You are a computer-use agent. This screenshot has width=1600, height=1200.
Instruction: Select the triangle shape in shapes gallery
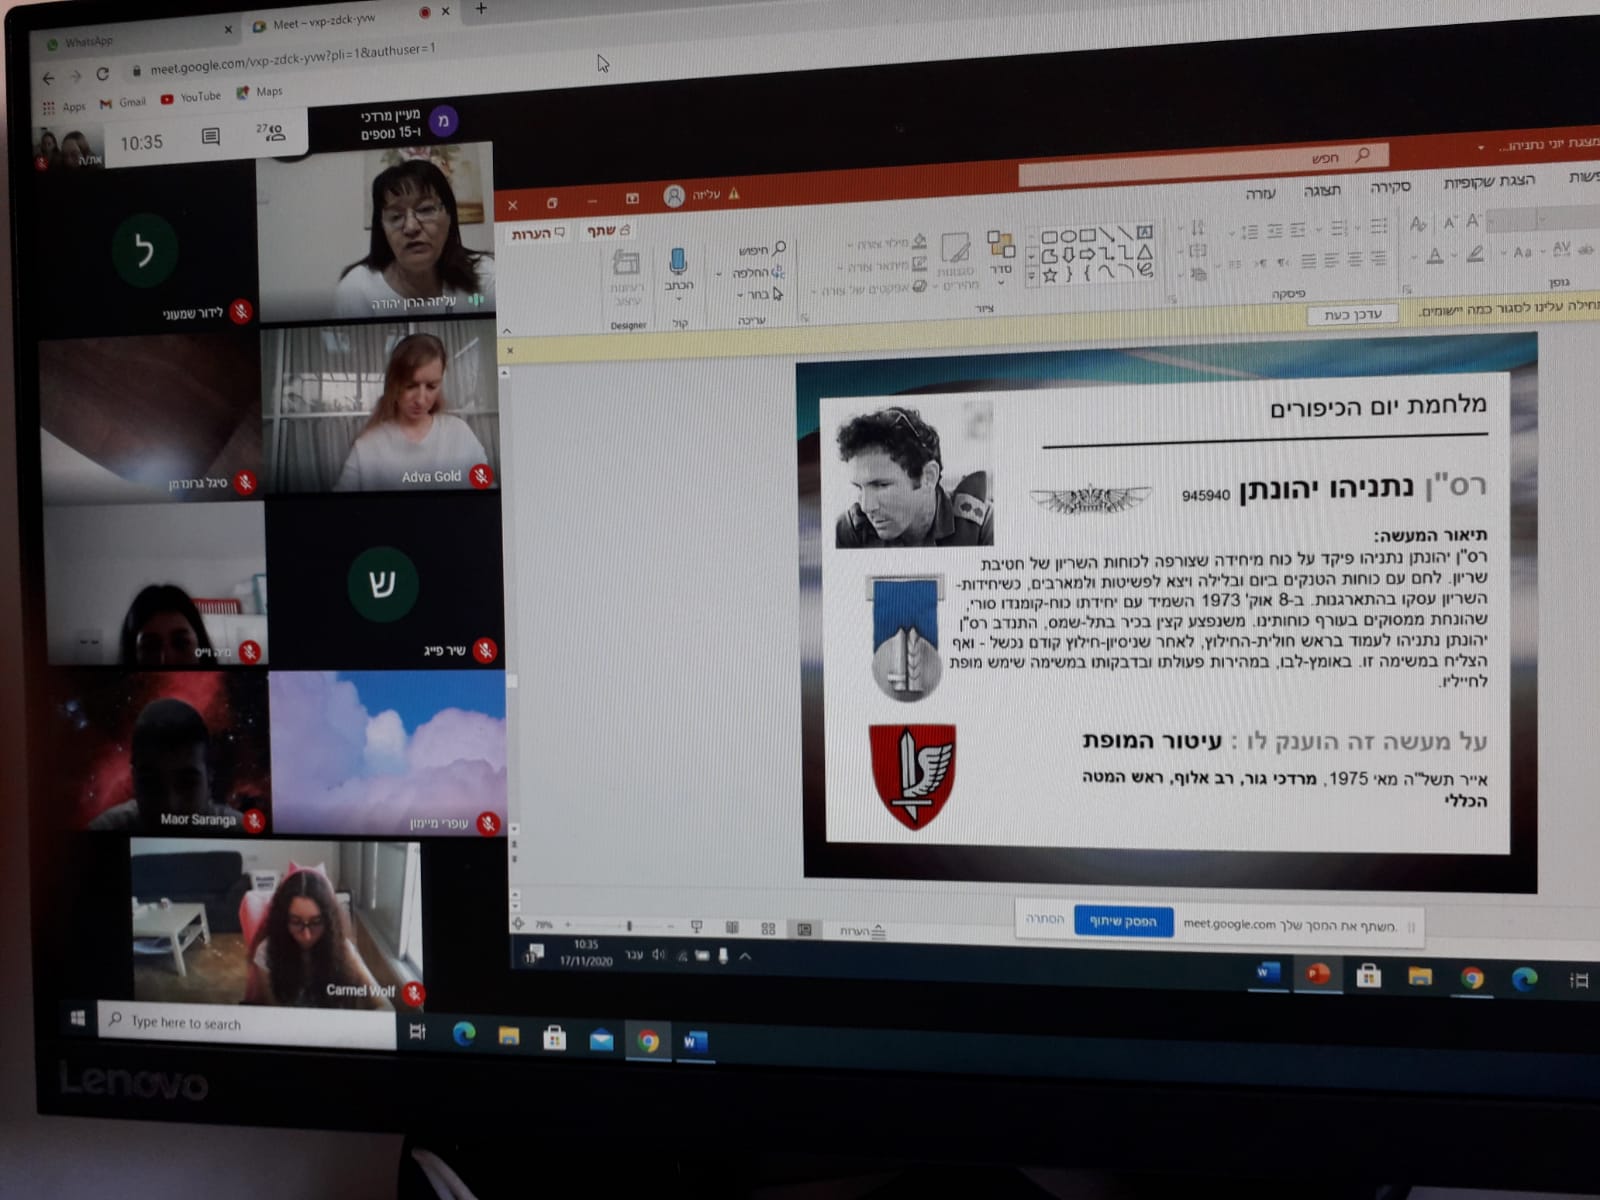click(x=1145, y=253)
